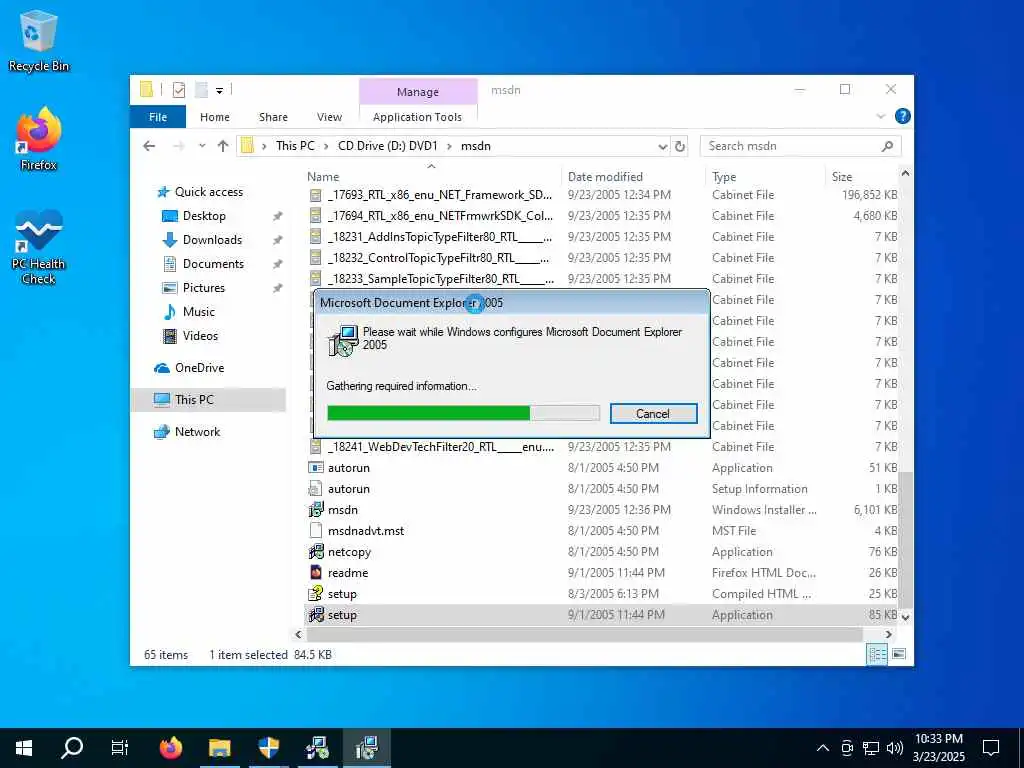The image size is (1024, 768).
Task: Show hidden tray icons chevron
Action: pos(823,748)
